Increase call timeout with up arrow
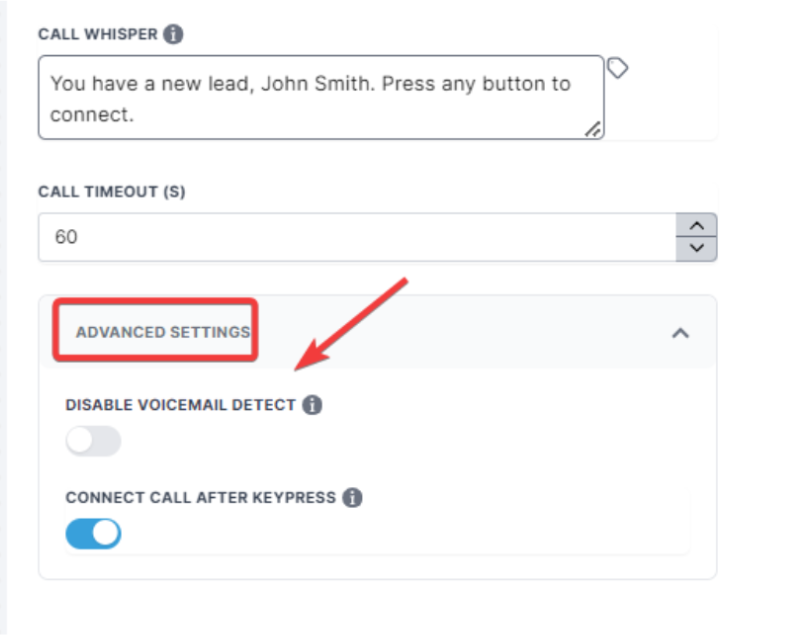This screenshot has height=644, width=794. 697,225
